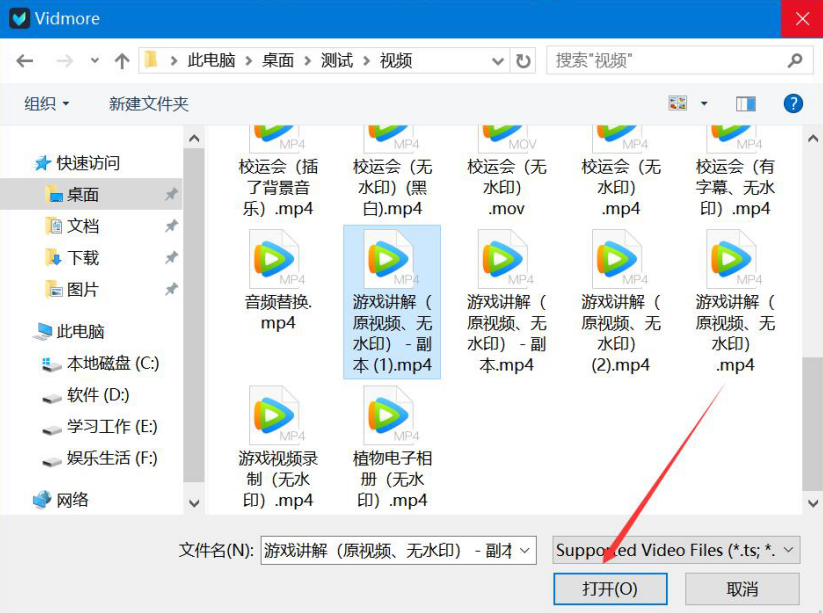Open the help question mark icon

793,103
